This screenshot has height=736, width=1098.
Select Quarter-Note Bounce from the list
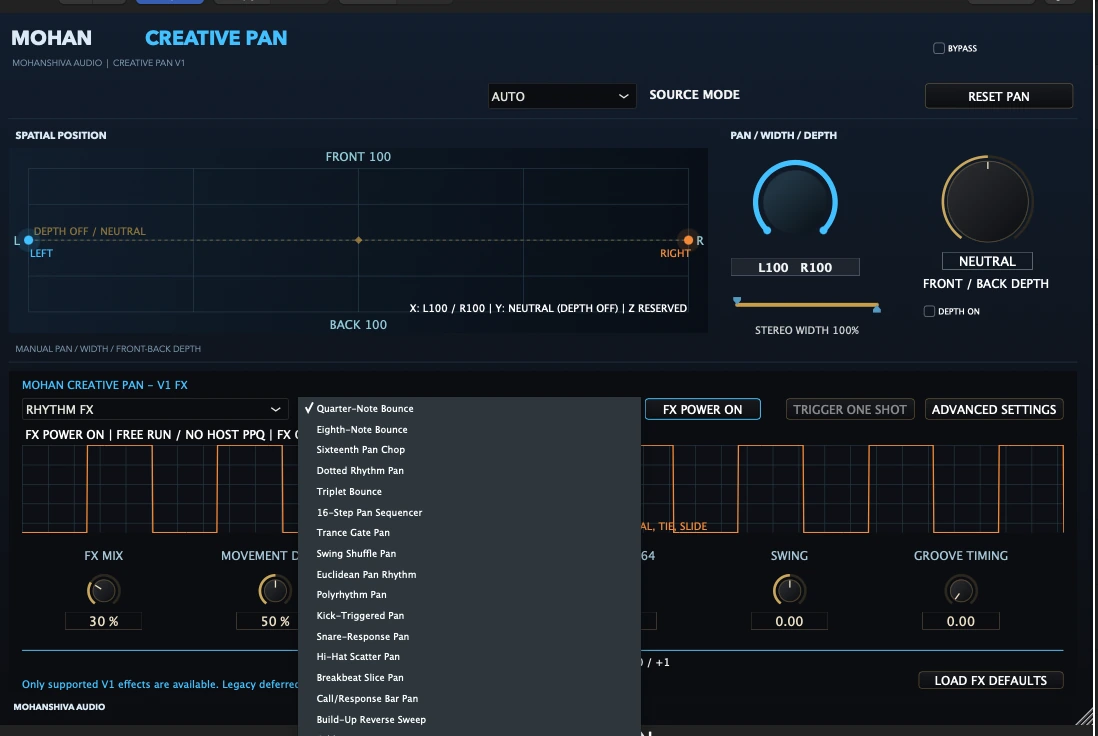pos(469,408)
